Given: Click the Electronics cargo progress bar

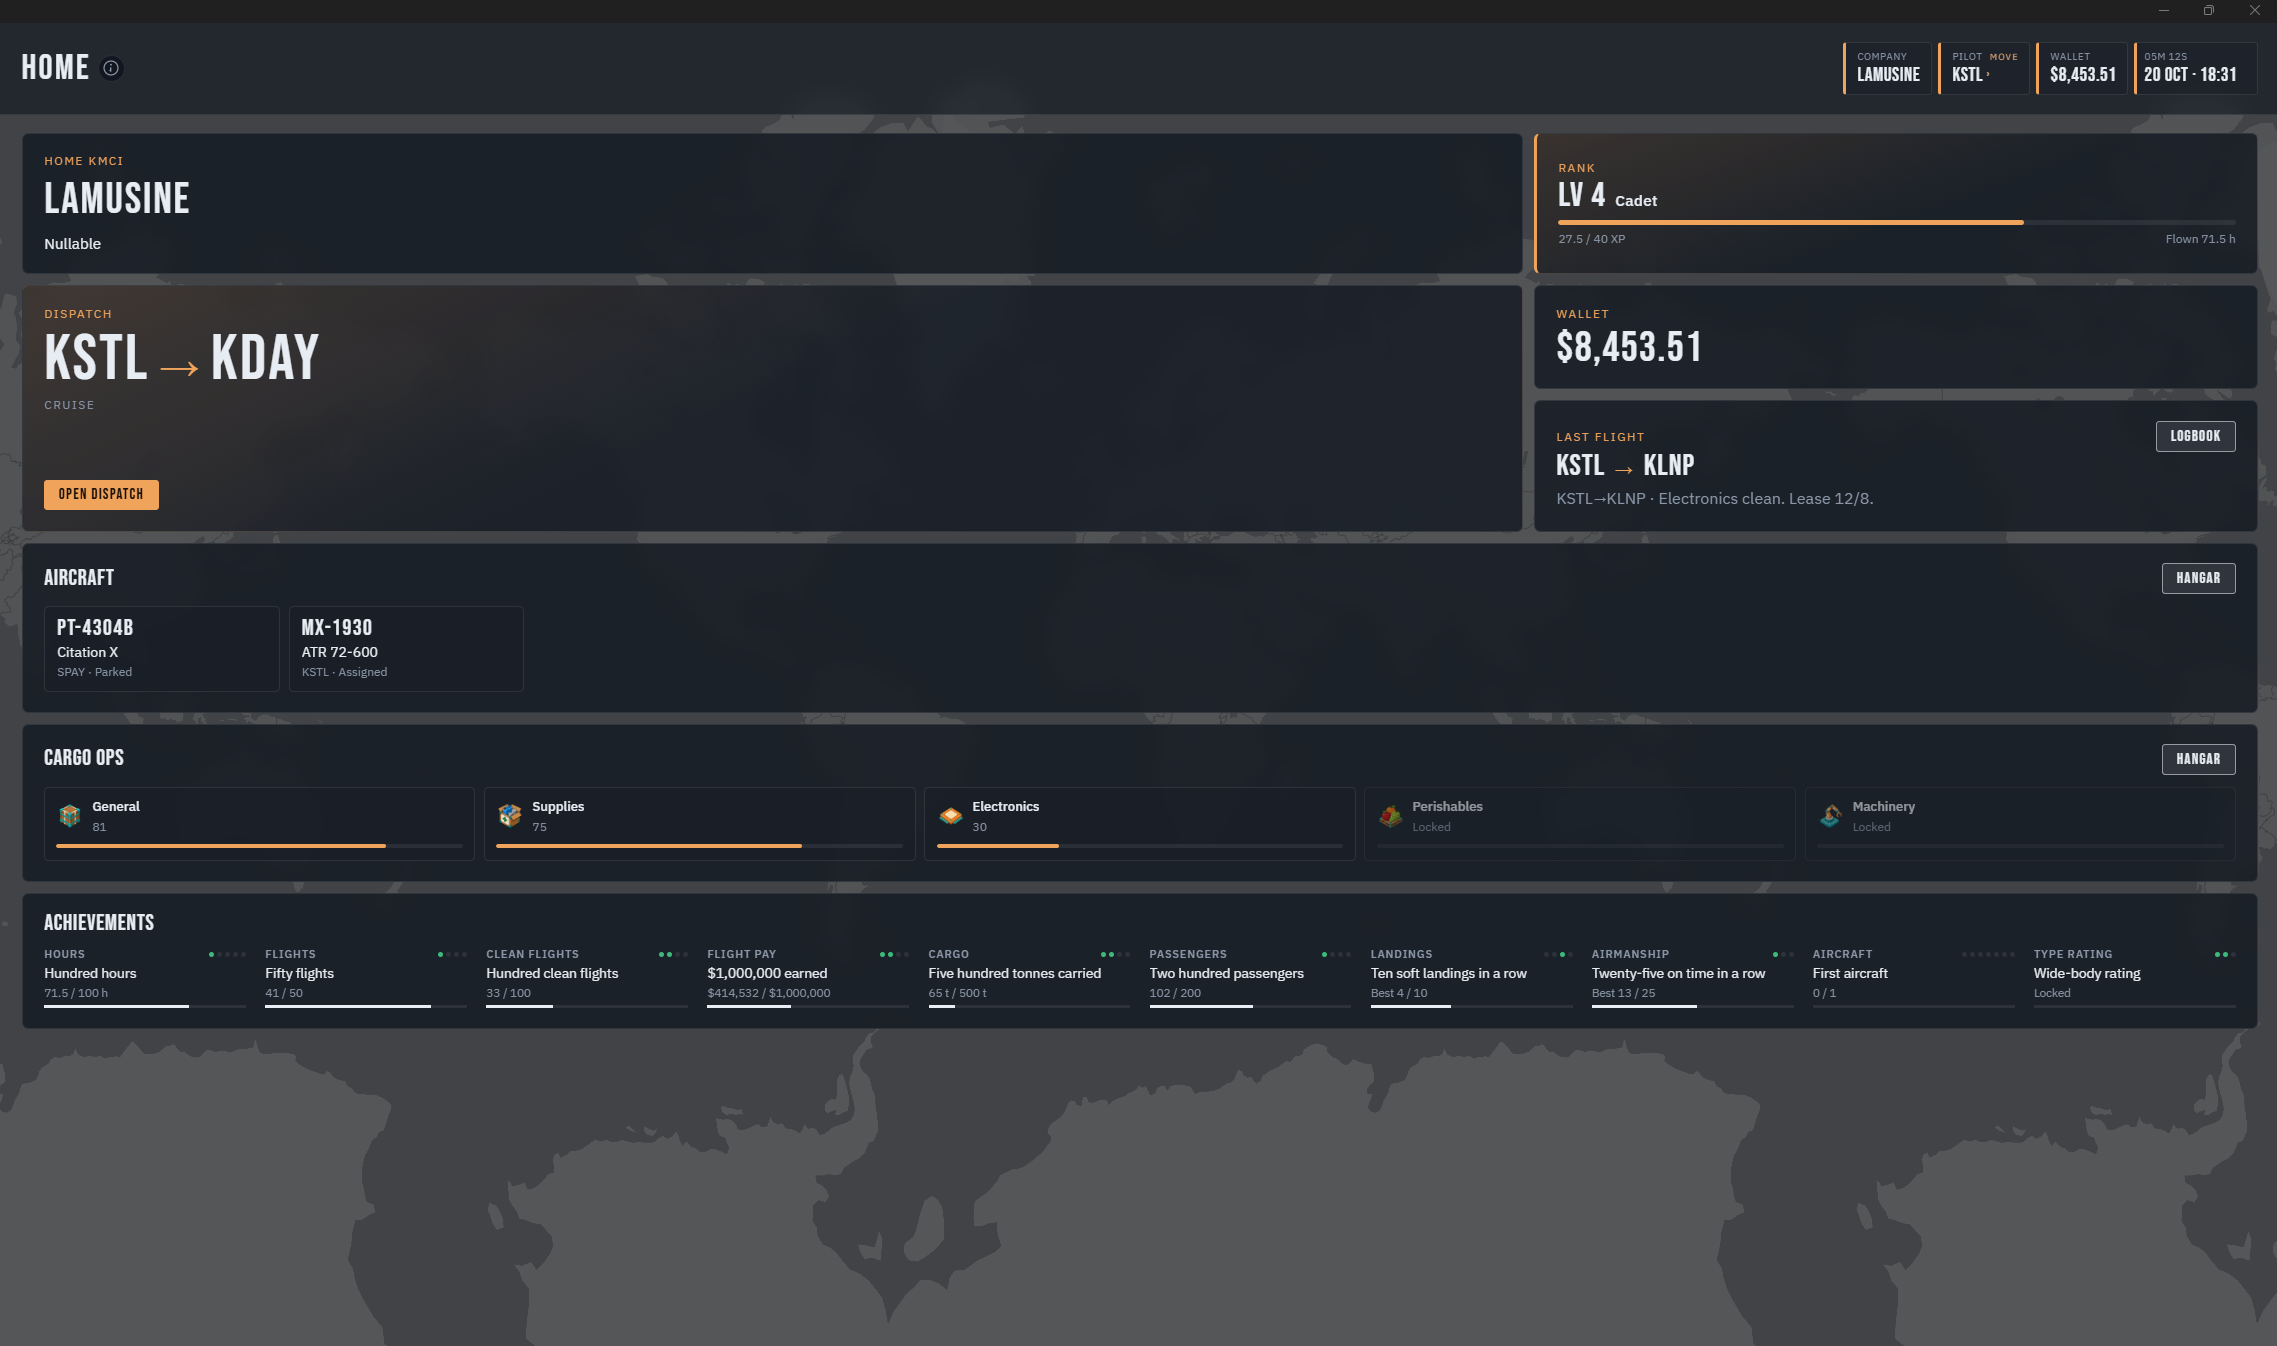Looking at the screenshot, I should click(x=1139, y=846).
